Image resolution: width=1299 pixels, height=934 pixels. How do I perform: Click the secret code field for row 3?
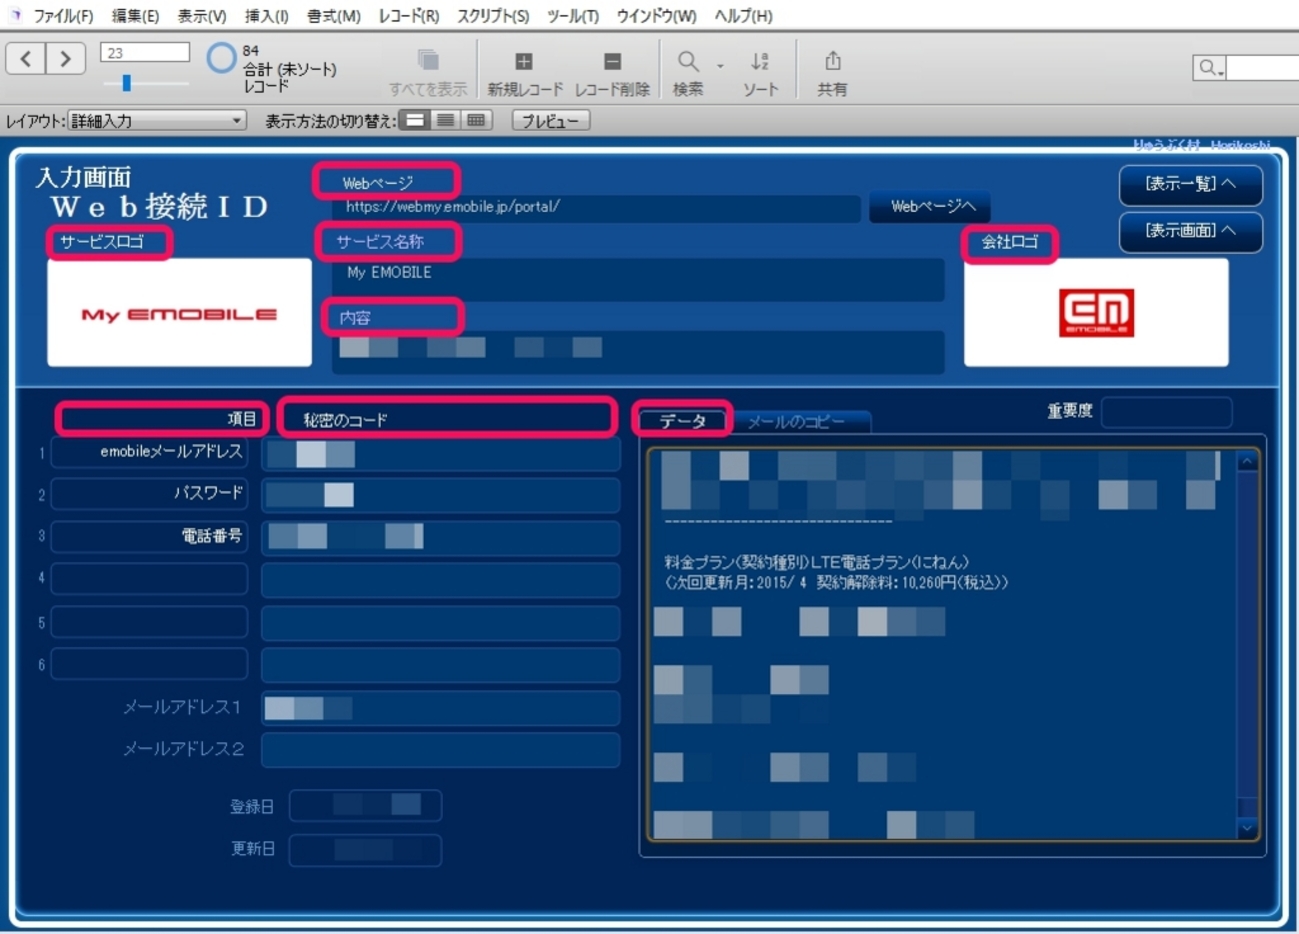[441, 537]
